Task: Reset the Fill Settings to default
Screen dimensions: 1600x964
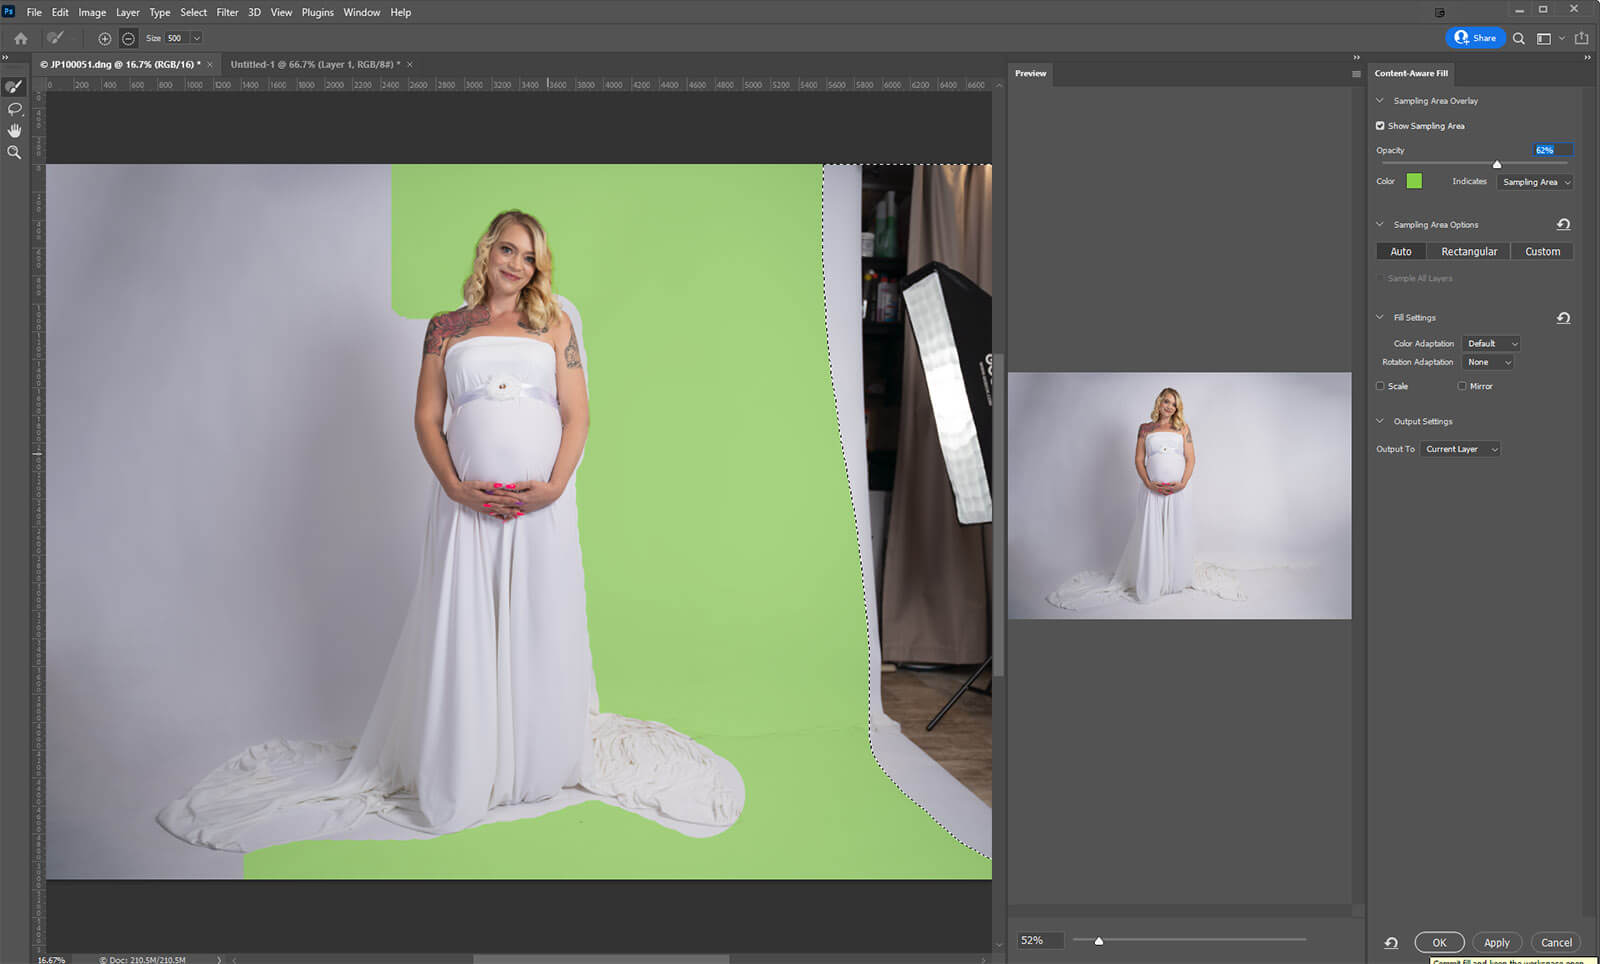Action: 1563,318
